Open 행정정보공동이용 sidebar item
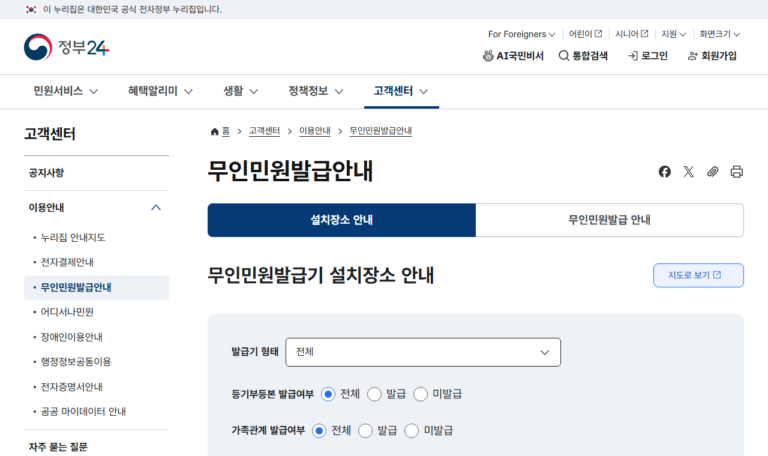 (x=76, y=361)
